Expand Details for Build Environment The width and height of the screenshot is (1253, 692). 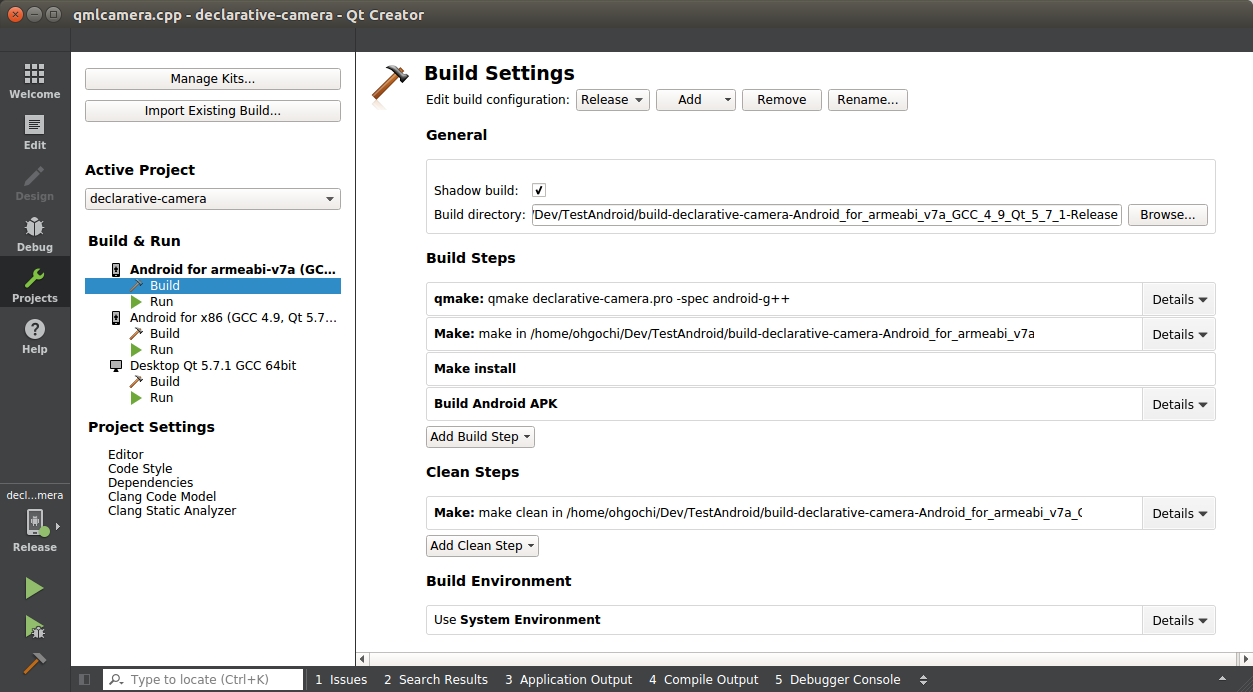click(1179, 620)
